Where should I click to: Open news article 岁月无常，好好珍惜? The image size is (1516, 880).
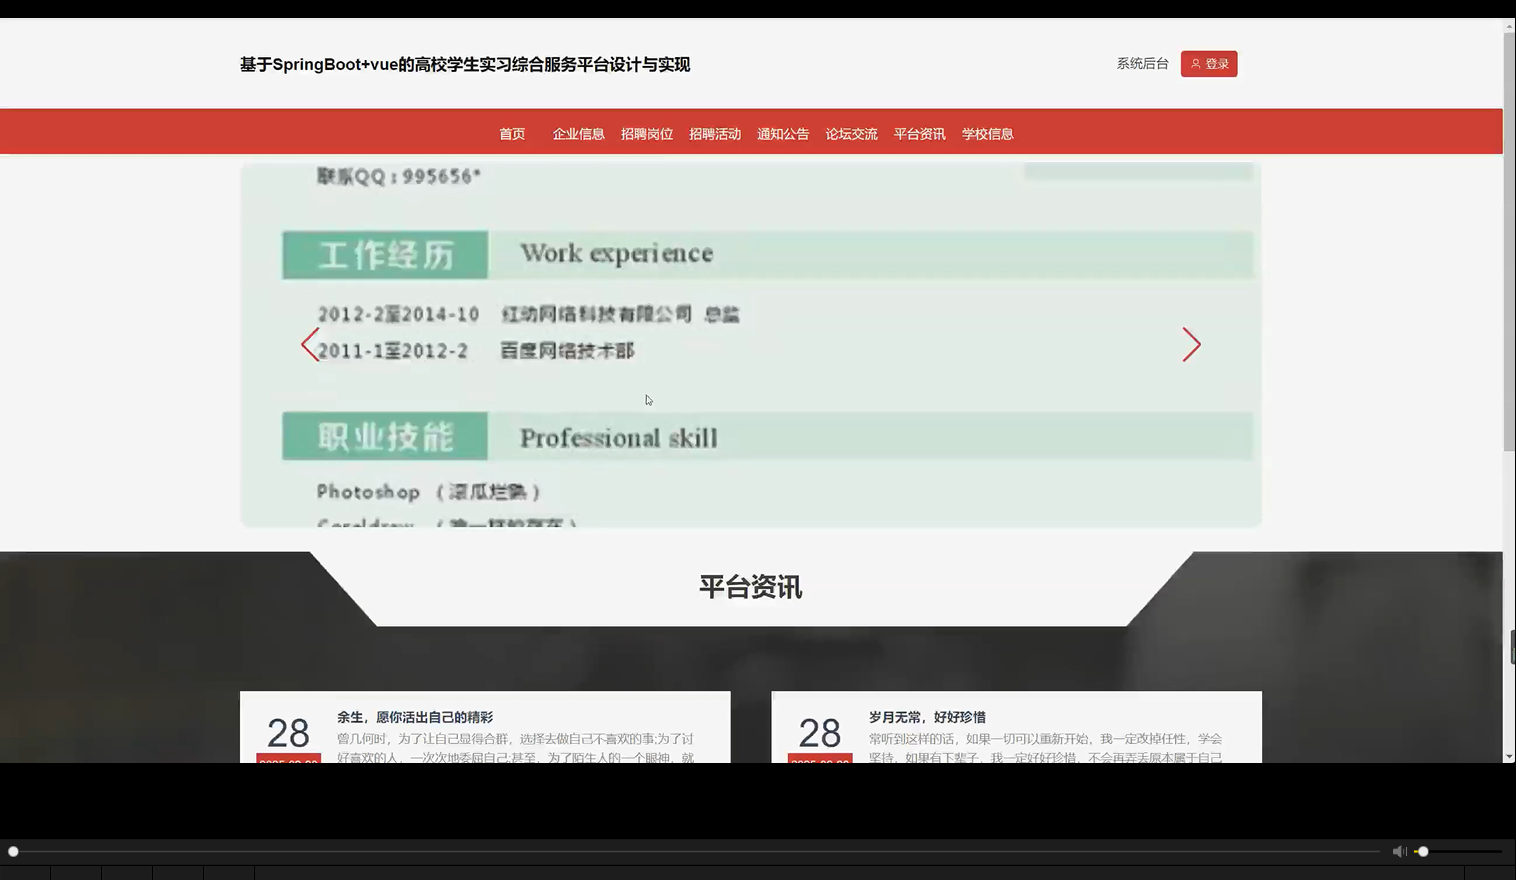coord(927,717)
